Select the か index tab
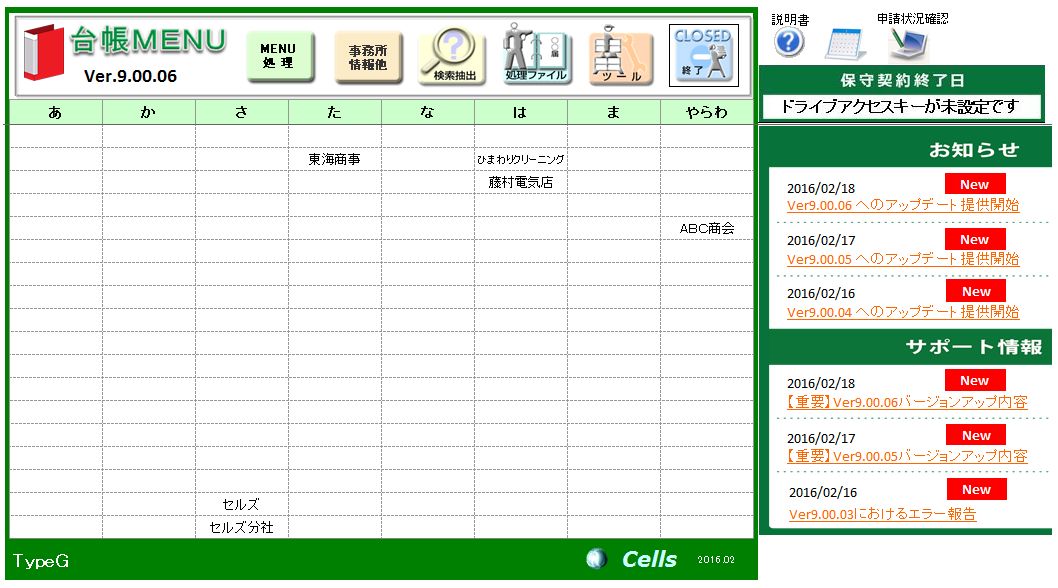The width and height of the screenshot is (1058, 588). click(148, 113)
